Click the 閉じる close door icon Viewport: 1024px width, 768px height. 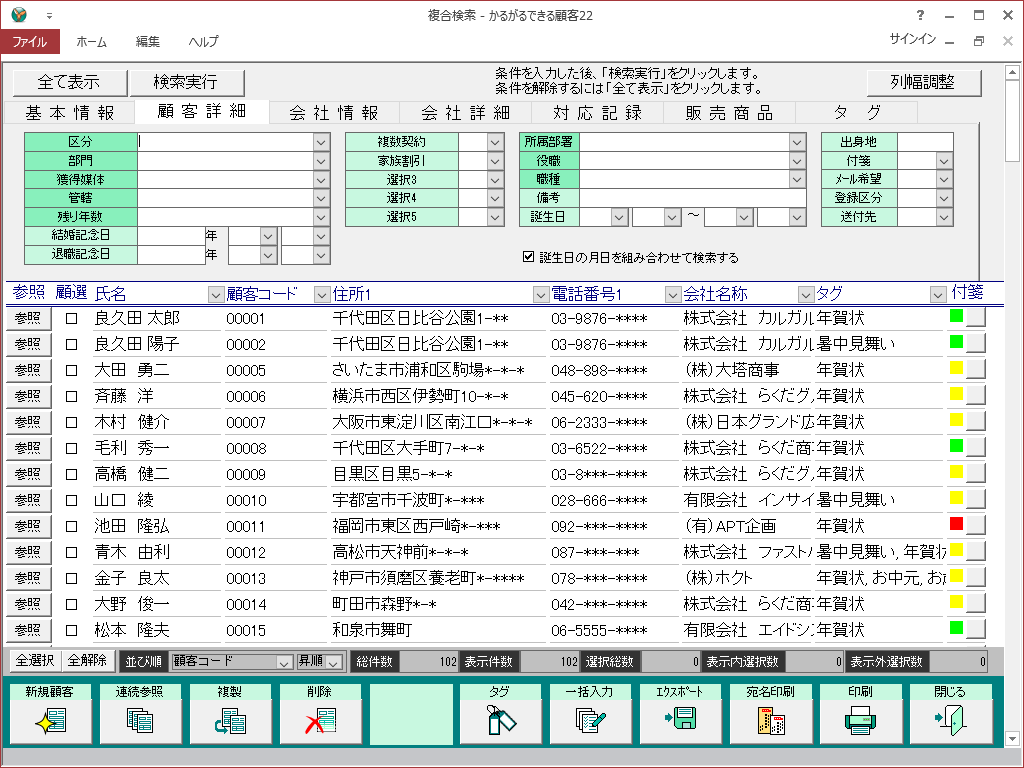pos(951,713)
